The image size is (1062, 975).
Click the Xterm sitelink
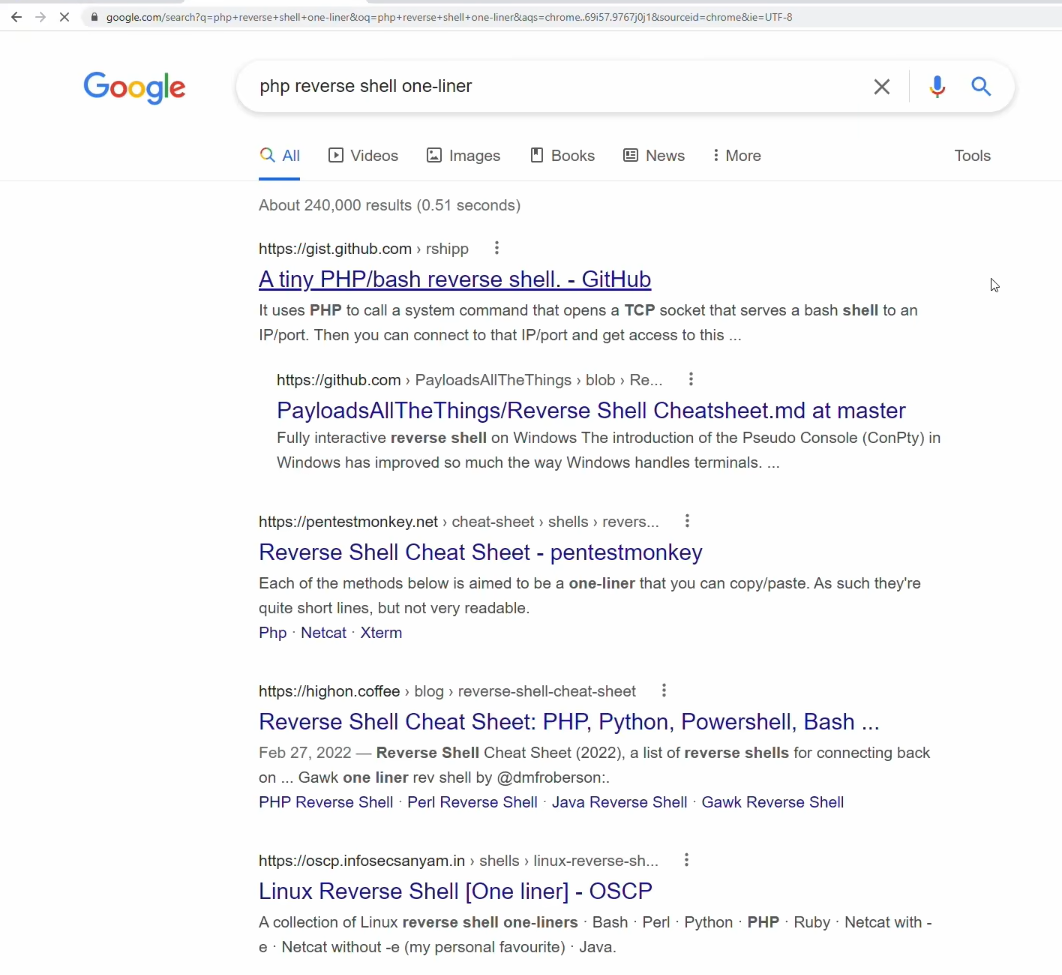point(381,632)
